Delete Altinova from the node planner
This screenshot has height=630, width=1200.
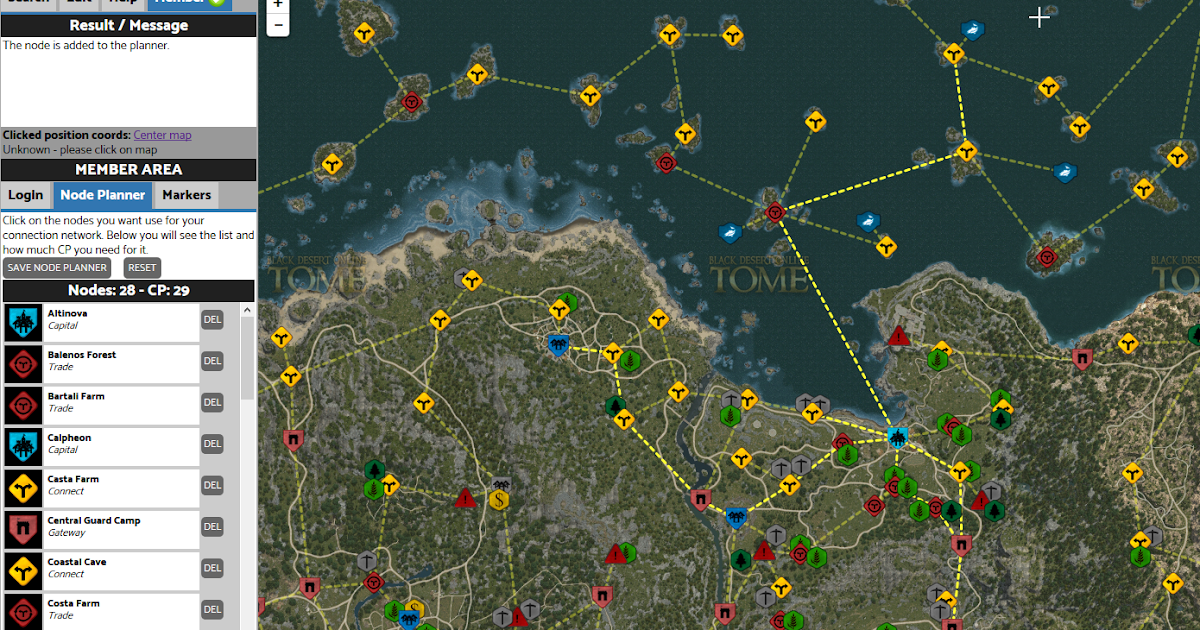point(212,320)
